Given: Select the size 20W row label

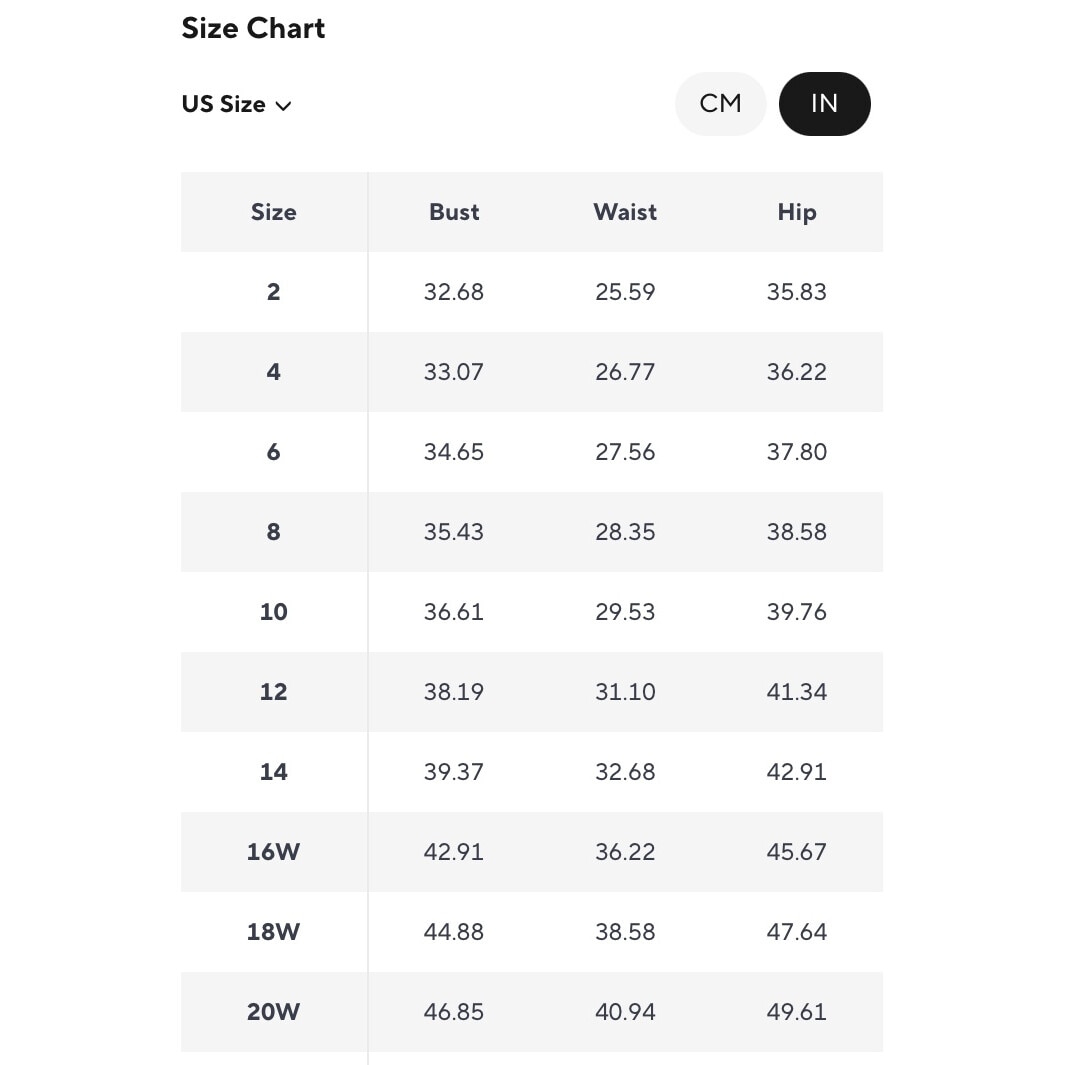Looking at the screenshot, I should [273, 1012].
